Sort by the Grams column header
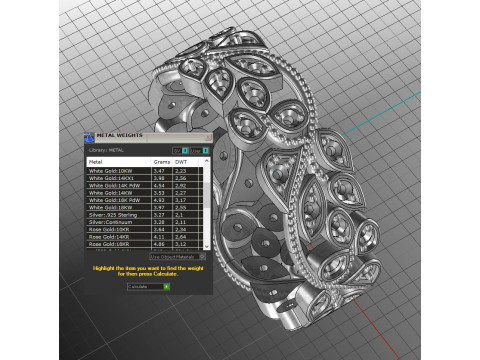480x360 pixels. coord(162,162)
